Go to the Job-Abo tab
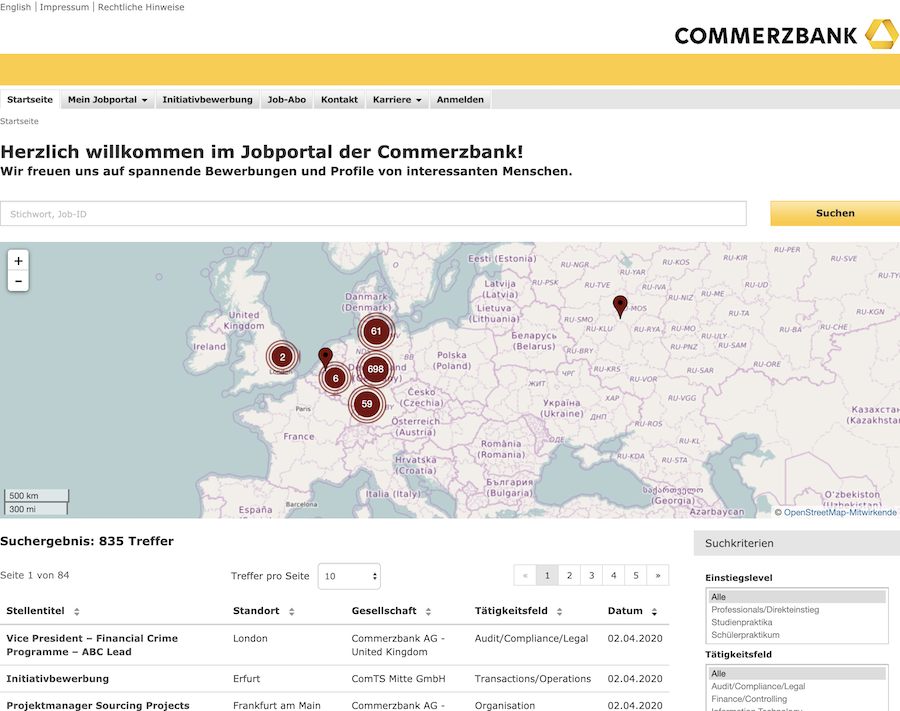Viewport: 900px width, 711px height. tap(287, 100)
